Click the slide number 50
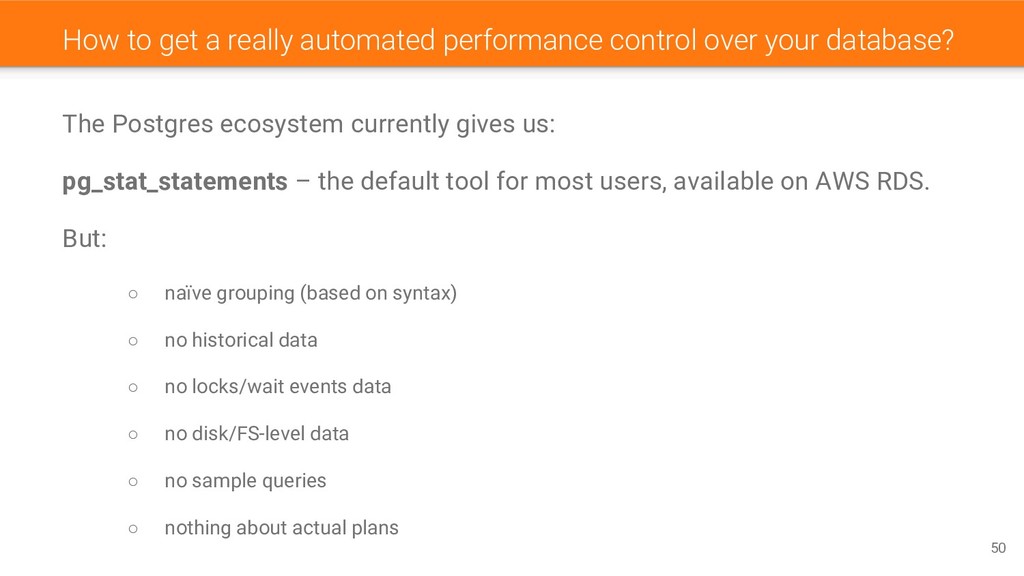 (998, 548)
